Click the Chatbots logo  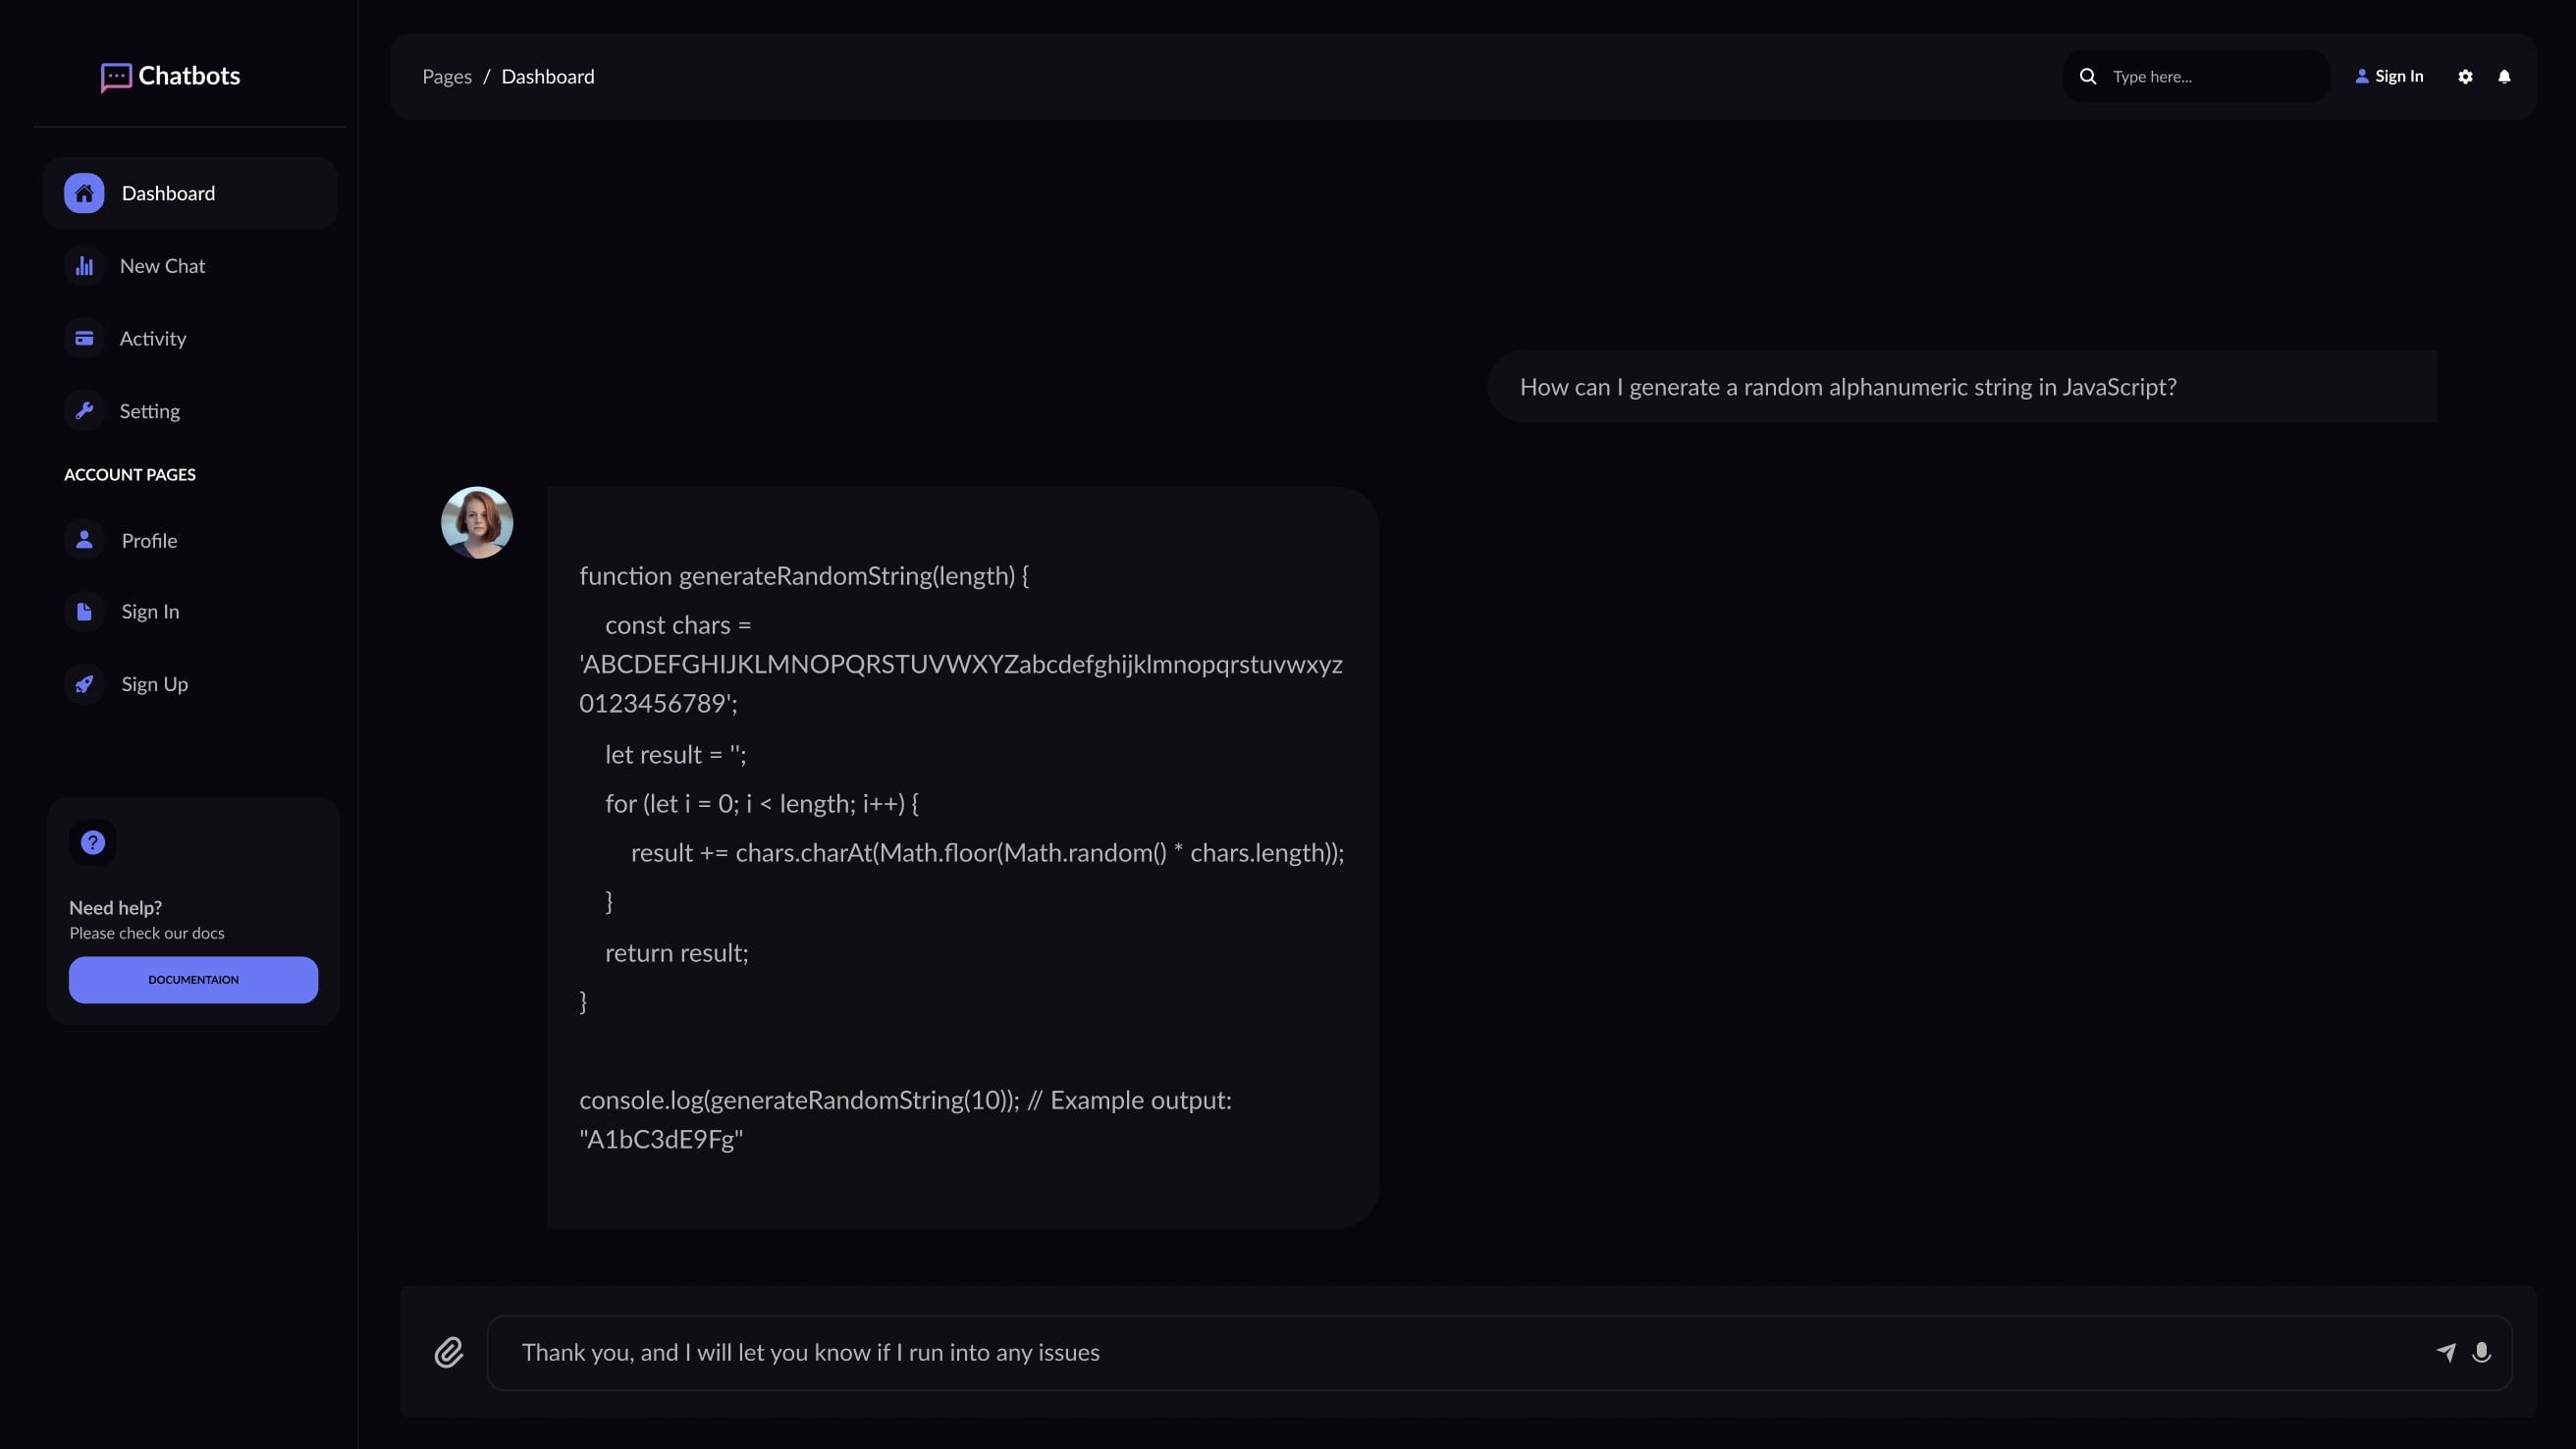coord(170,76)
